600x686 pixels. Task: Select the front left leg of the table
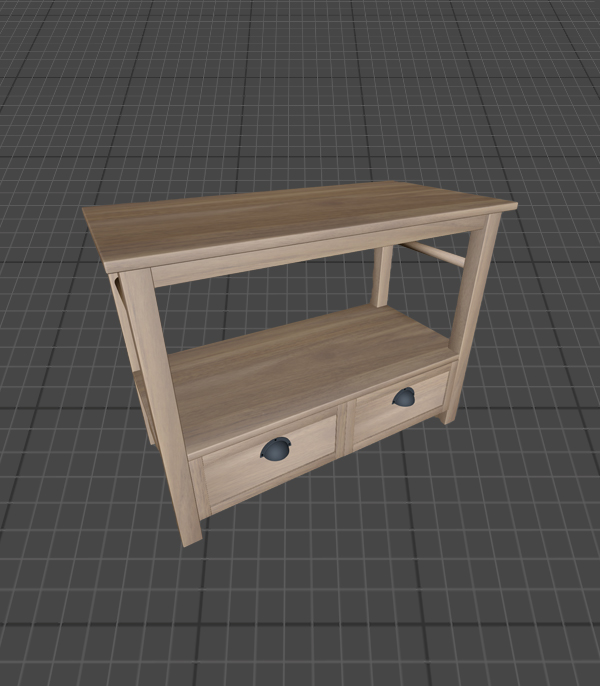[160, 407]
